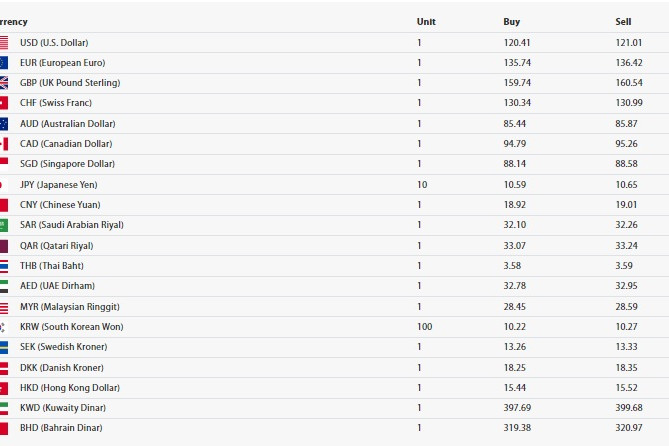Viewport: 669px width, 446px height.
Task: Click the Kuwaiti flag beside KWD
Action: (x=4, y=408)
